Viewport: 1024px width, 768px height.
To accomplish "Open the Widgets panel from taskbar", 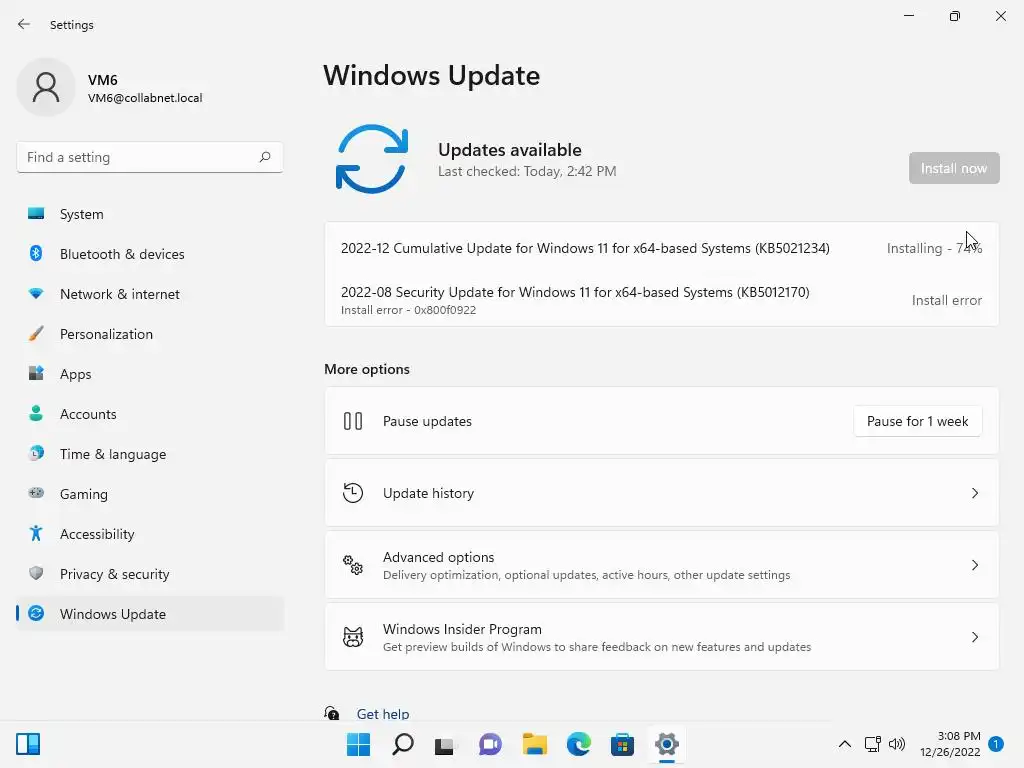I will tap(28, 744).
